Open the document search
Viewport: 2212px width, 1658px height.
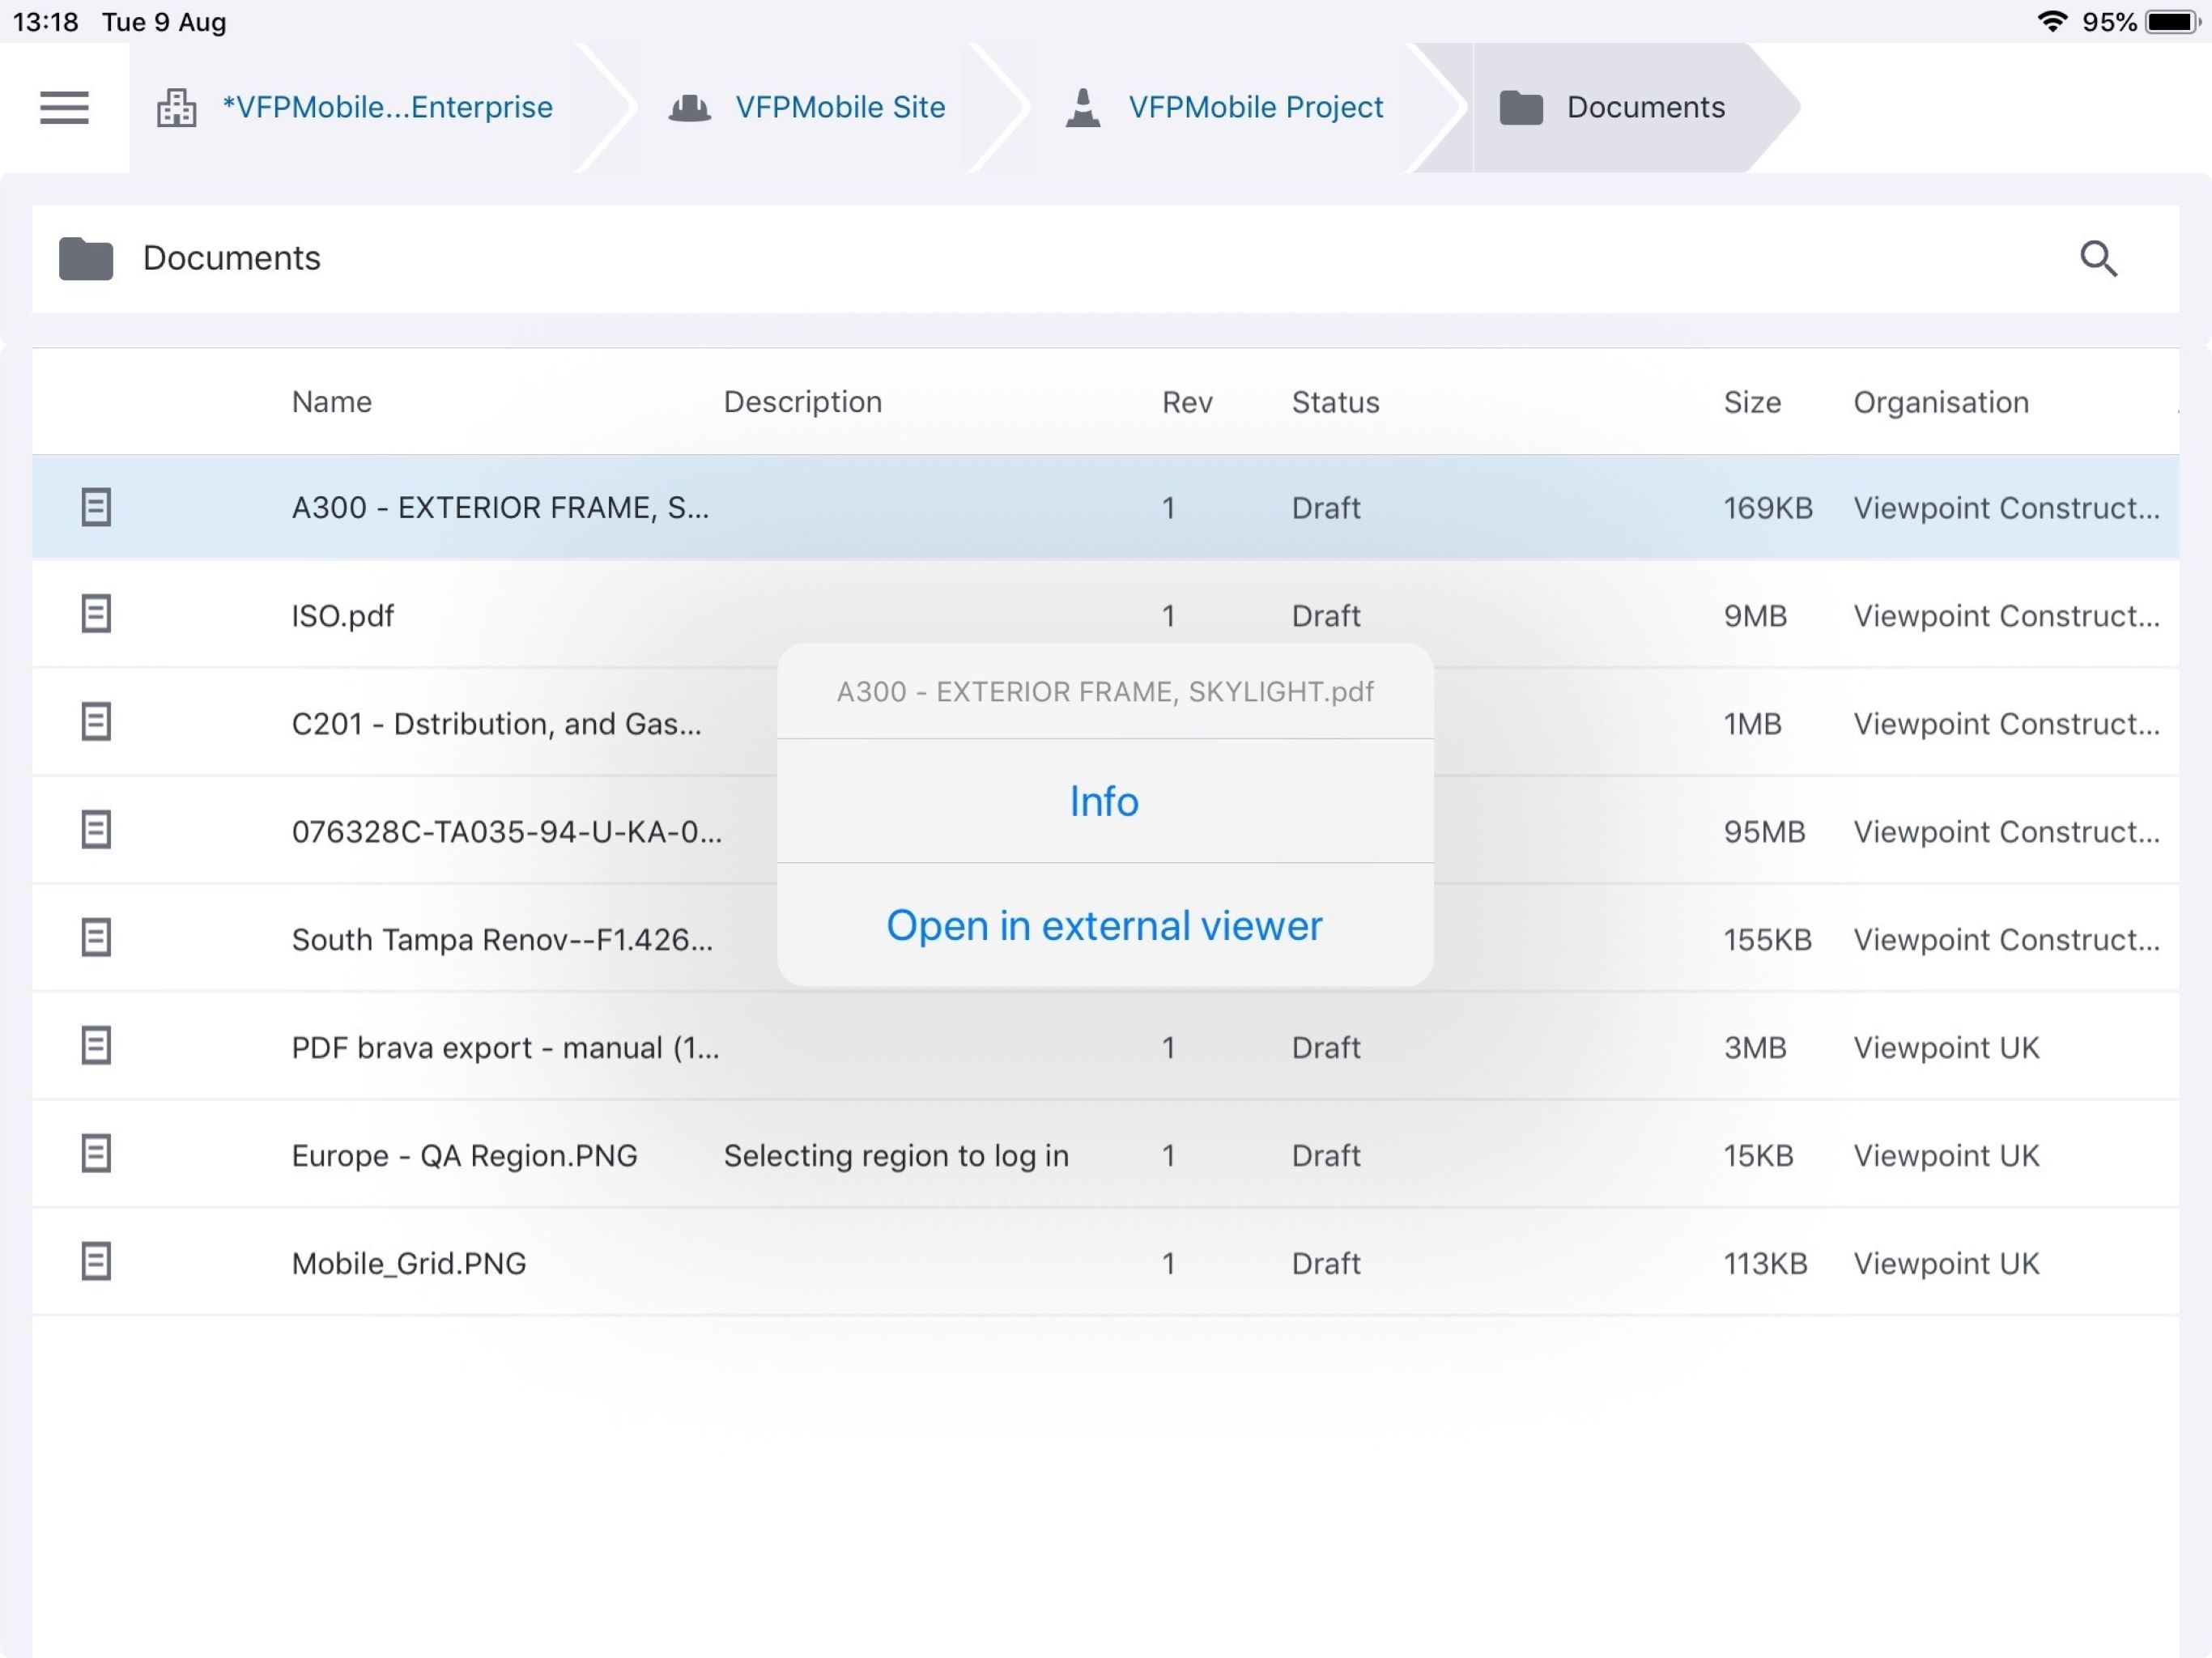click(2099, 258)
